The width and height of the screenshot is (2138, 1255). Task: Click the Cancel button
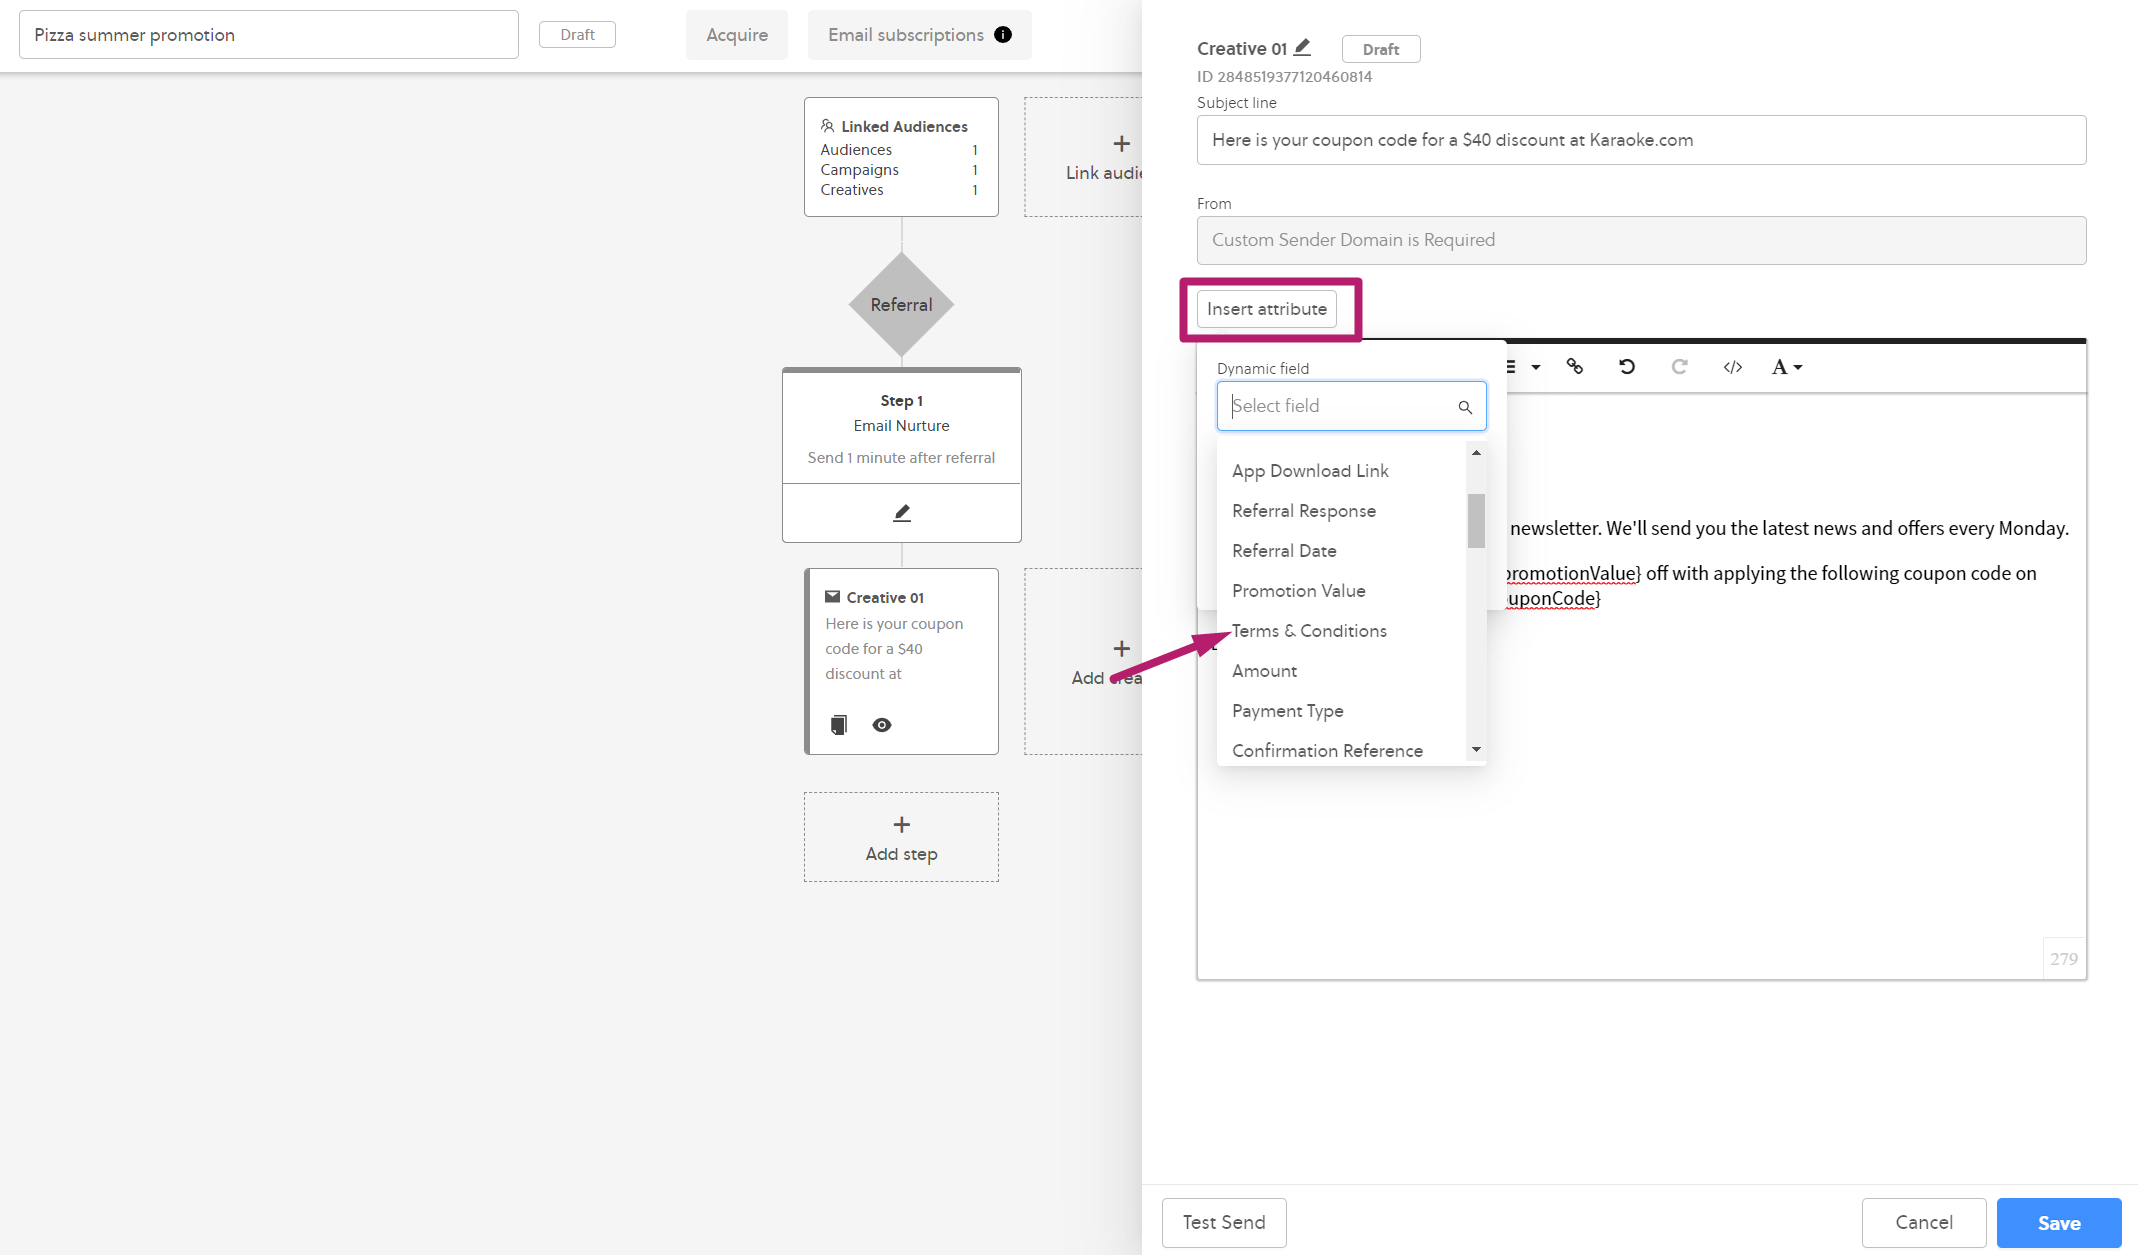1924,1223
